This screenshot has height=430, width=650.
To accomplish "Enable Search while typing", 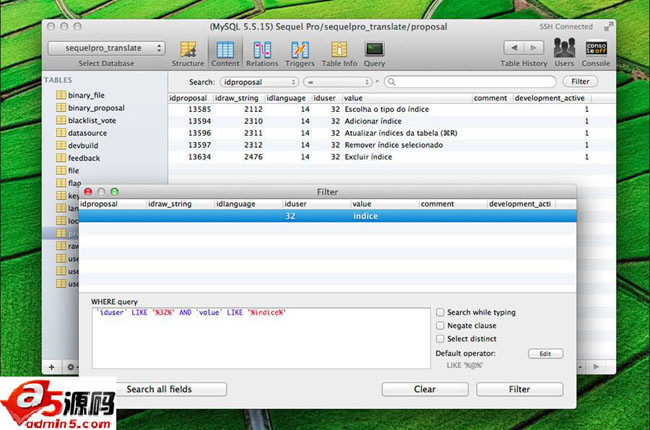I will click(440, 312).
